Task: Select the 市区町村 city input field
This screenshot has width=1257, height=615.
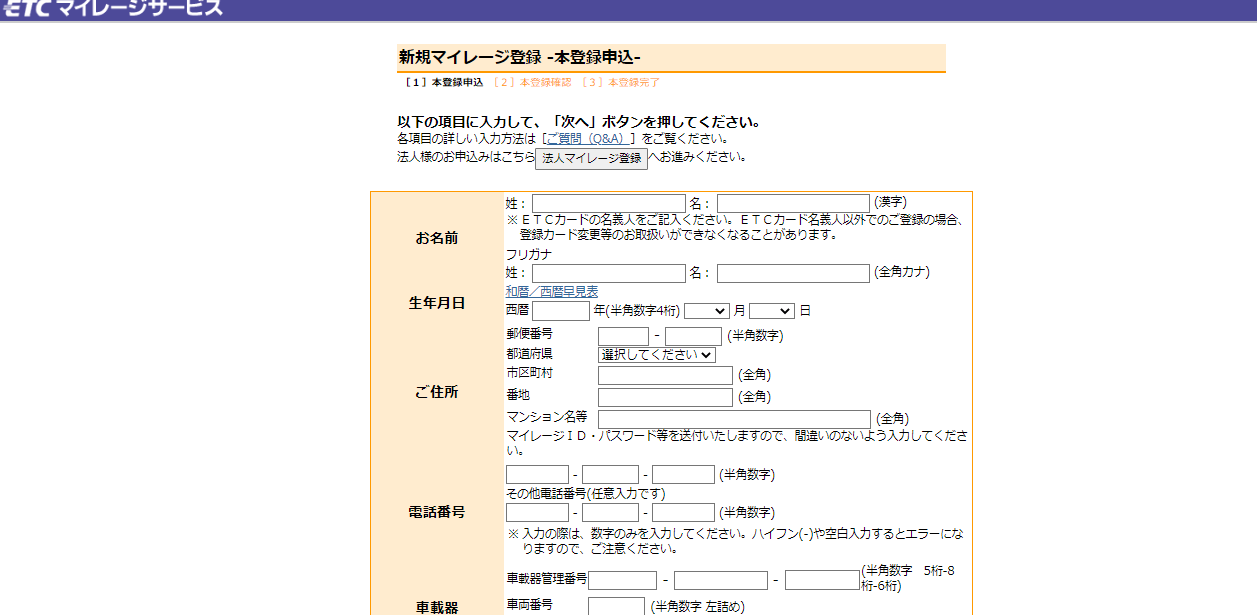Action: click(665, 375)
